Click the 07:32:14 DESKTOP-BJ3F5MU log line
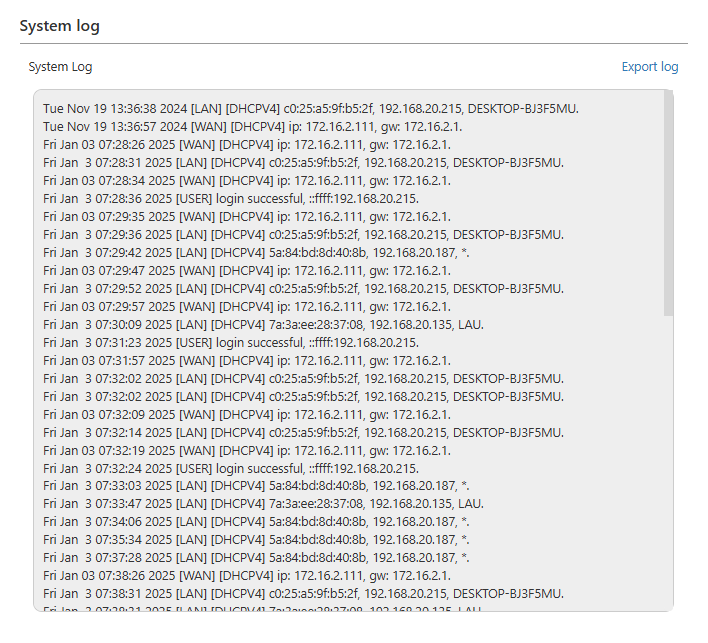 point(303,432)
